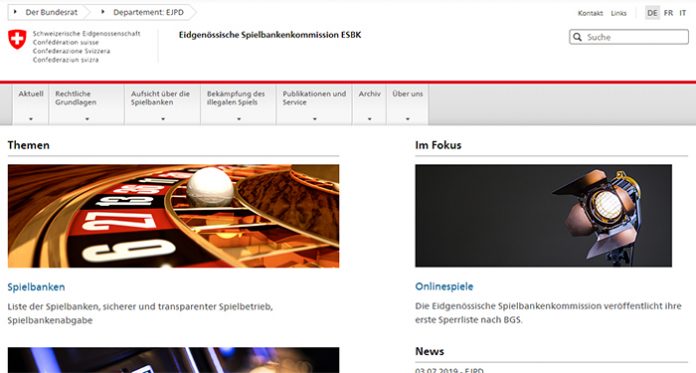The height and width of the screenshot is (373, 696).
Task: Click the arrow icon beside Der Bundesrat
Action: click(x=15, y=12)
